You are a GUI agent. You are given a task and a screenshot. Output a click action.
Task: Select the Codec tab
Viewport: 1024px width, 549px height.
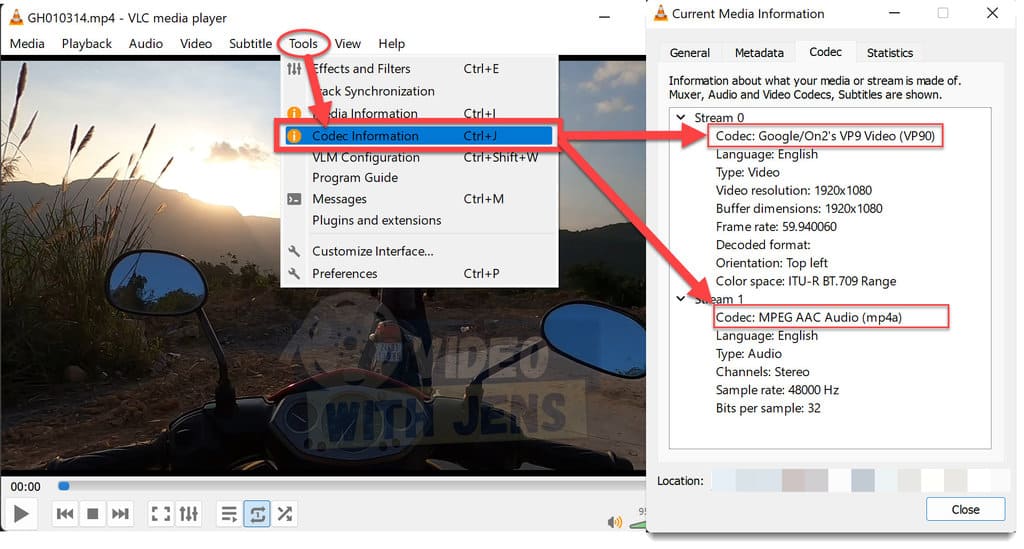[825, 52]
